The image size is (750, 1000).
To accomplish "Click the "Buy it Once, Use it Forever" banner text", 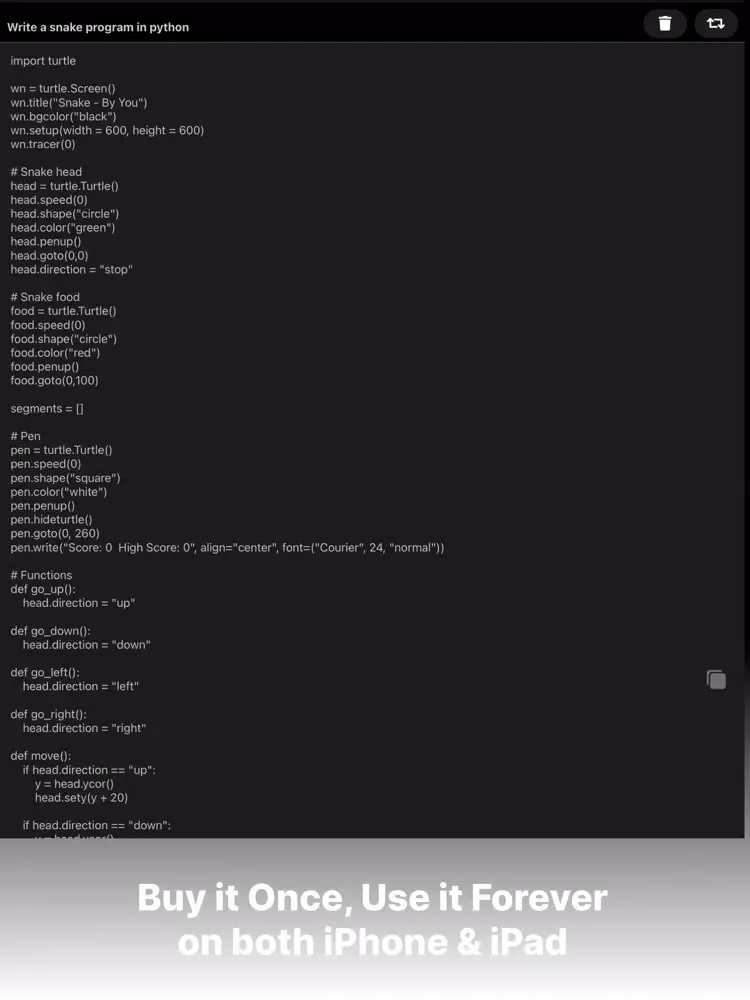I will click(x=372, y=897).
